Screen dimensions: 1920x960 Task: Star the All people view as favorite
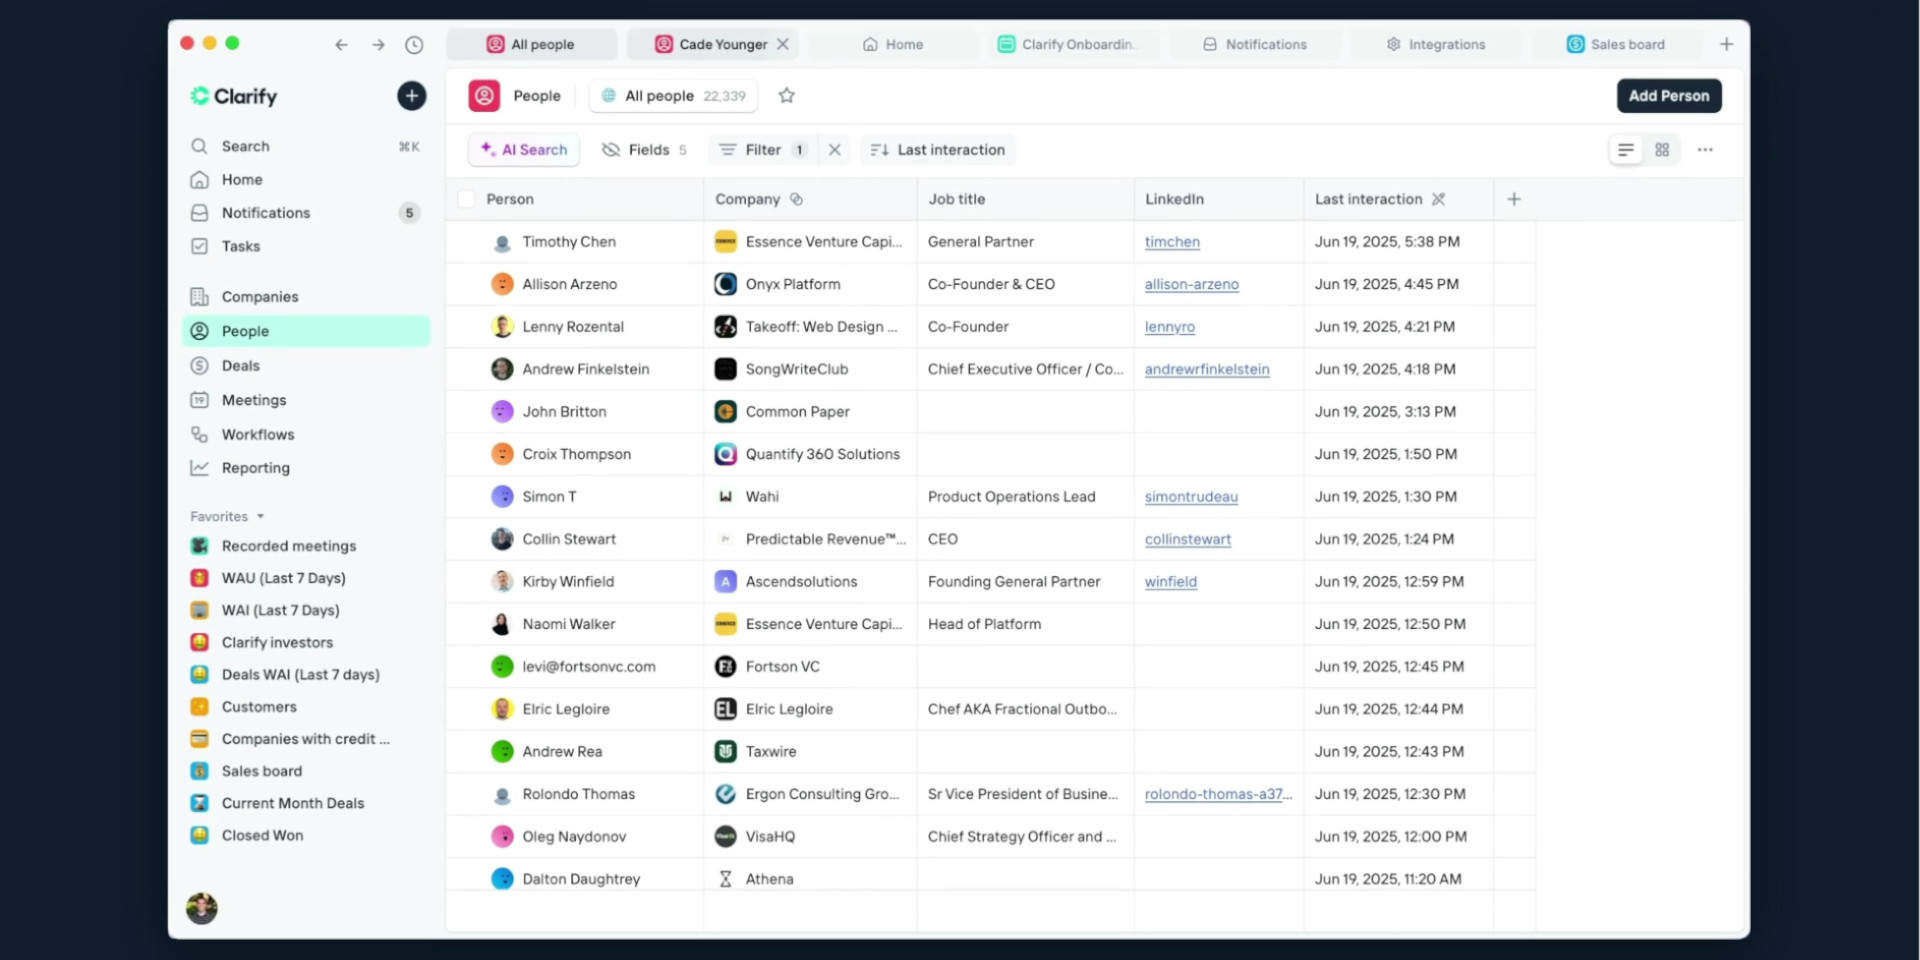click(787, 96)
